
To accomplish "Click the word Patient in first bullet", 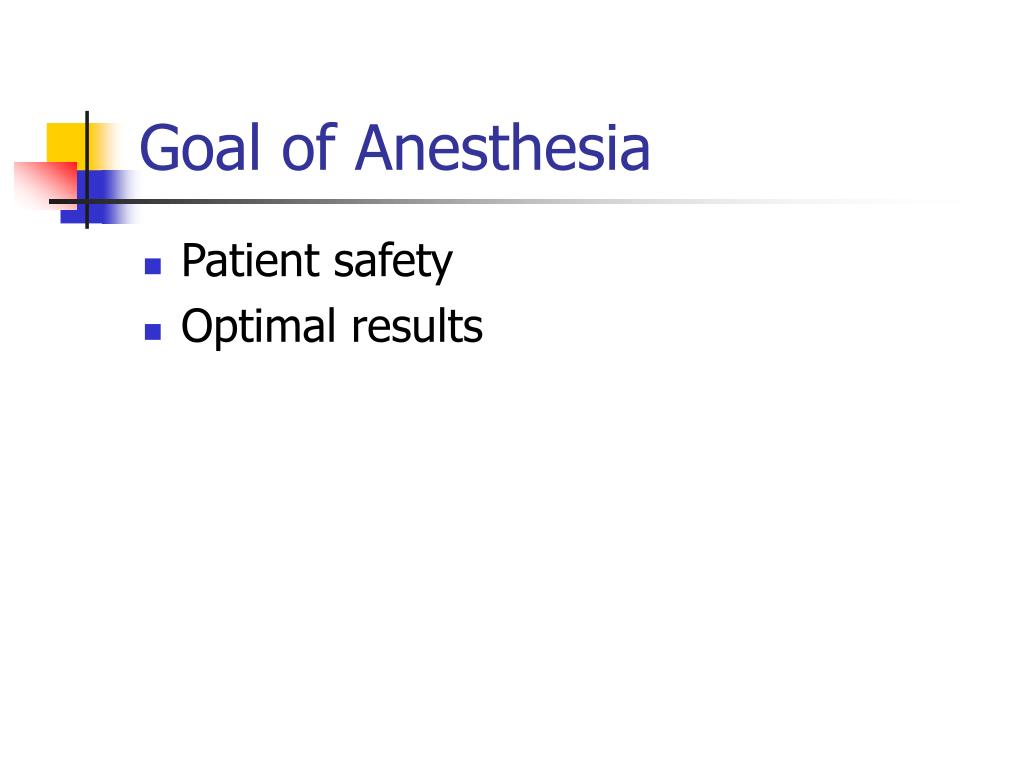I will pyautogui.click(x=251, y=261).
